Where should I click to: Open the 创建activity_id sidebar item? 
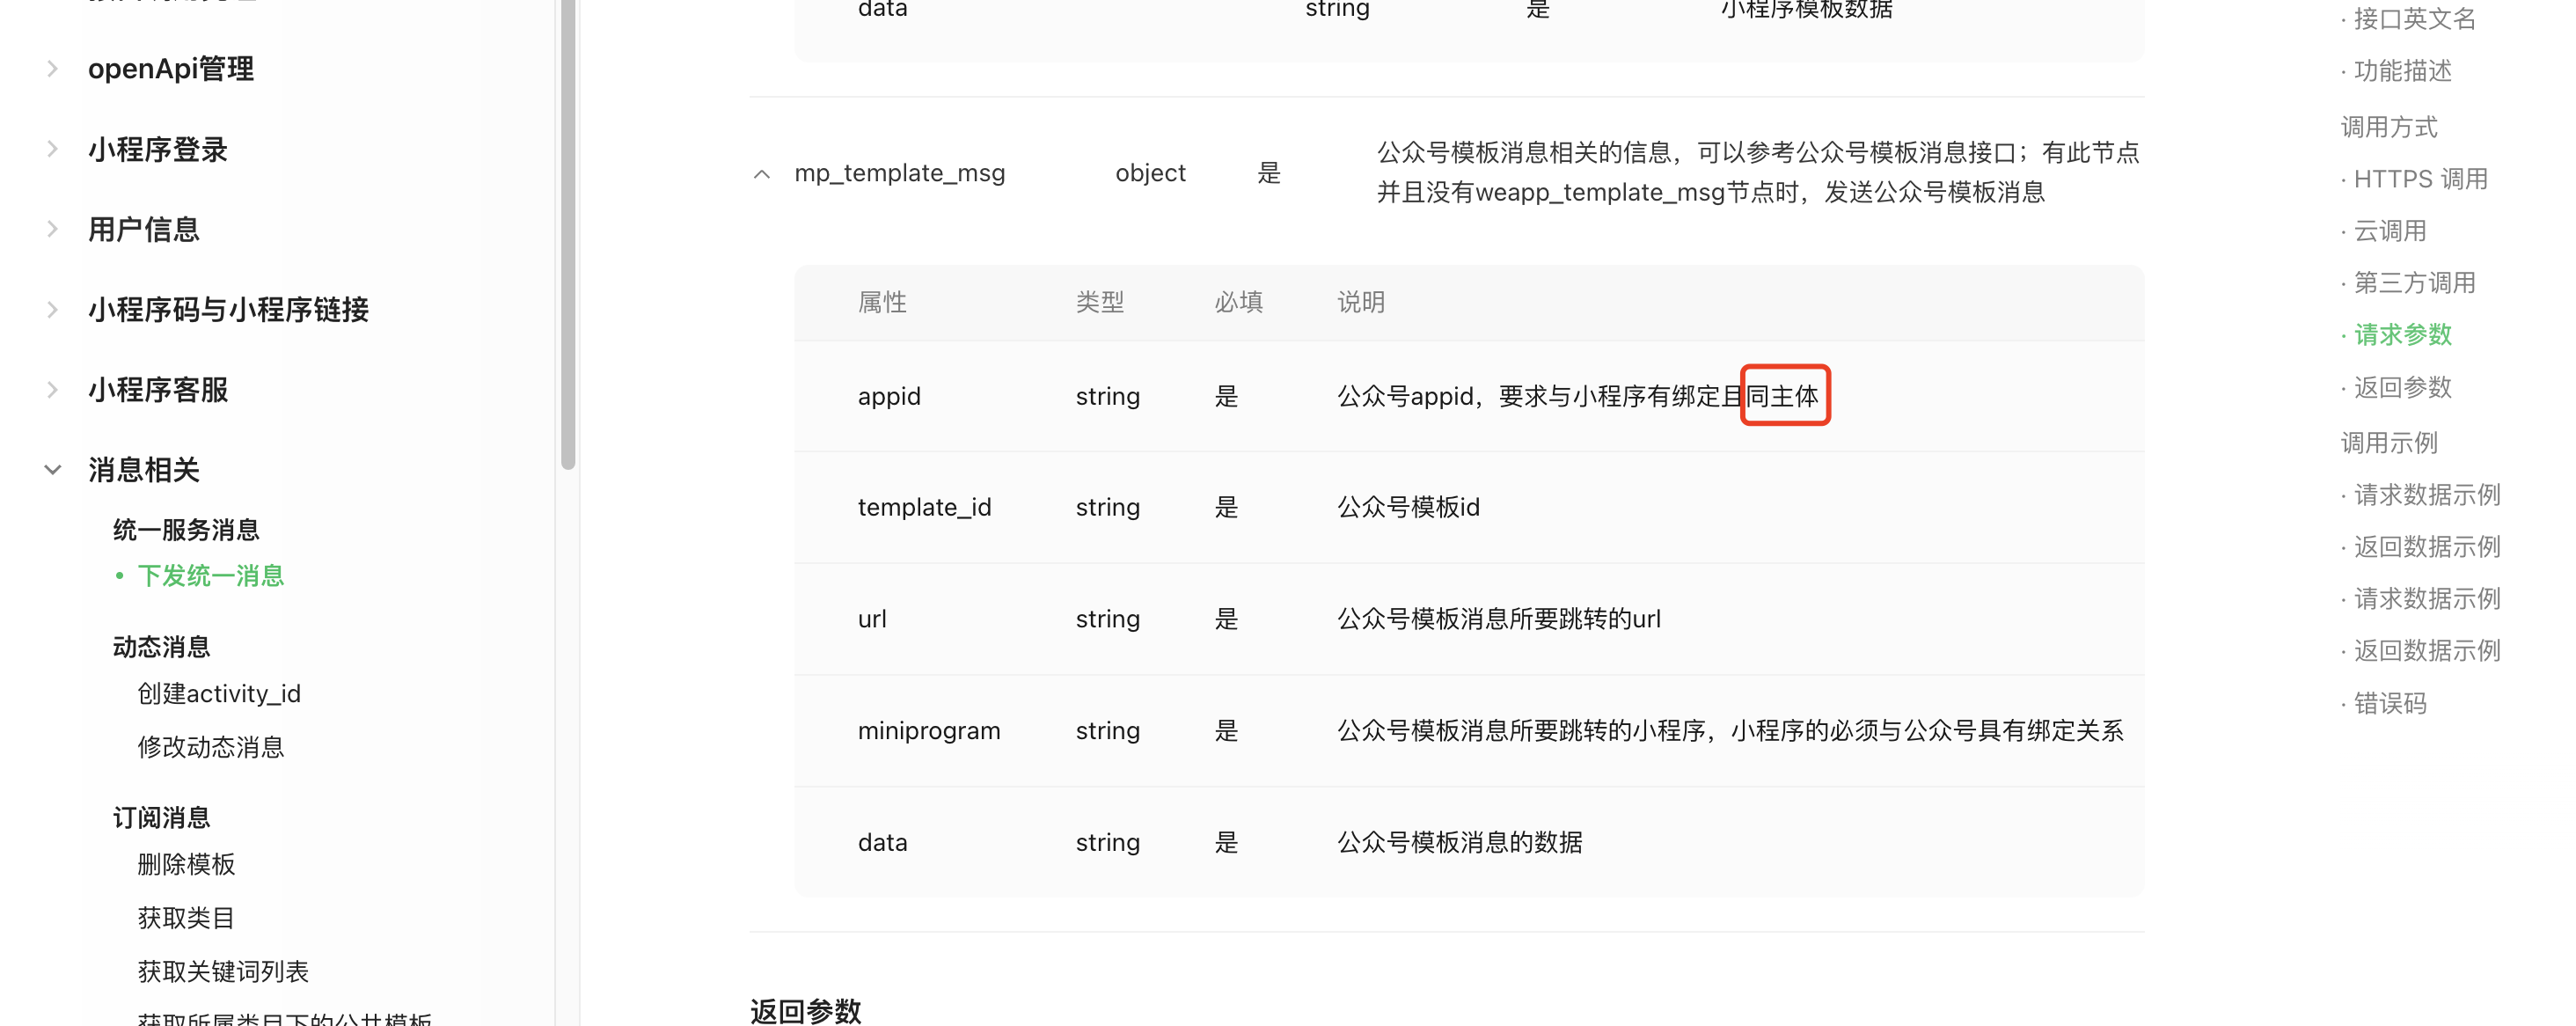218,694
